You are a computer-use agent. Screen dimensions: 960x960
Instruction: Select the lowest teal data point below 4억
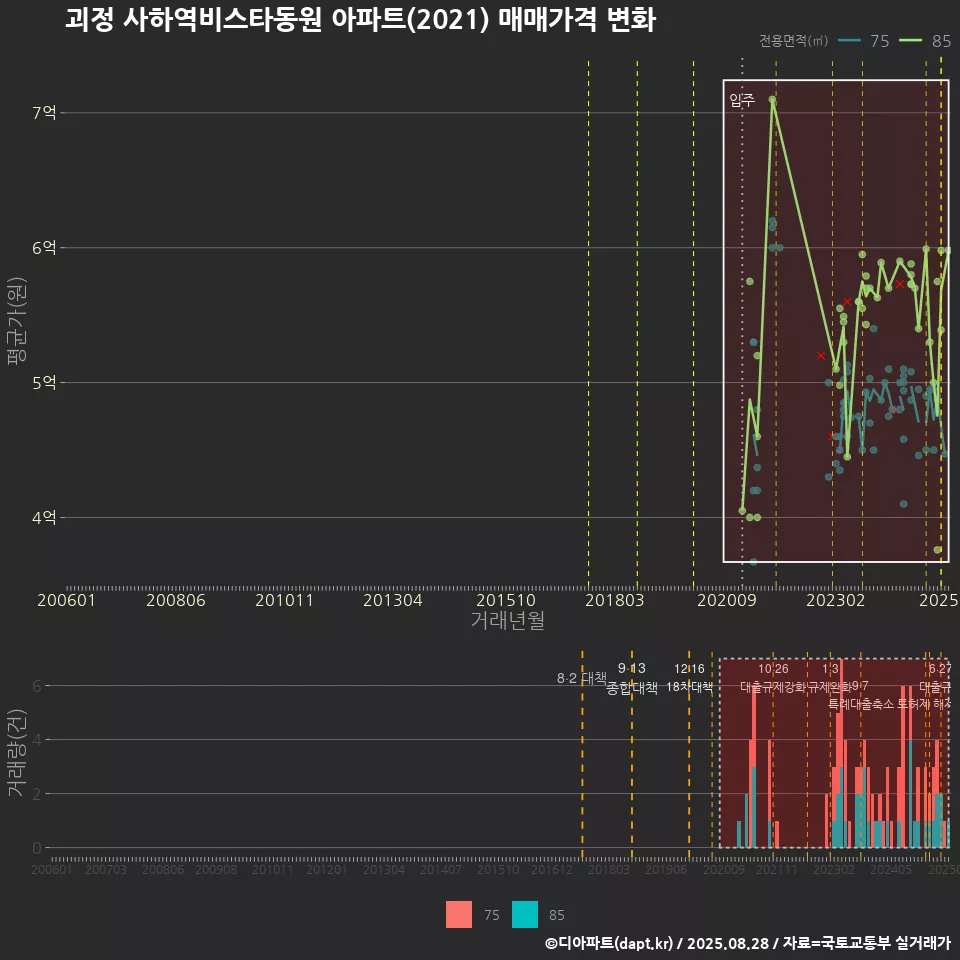(x=753, y=562)
